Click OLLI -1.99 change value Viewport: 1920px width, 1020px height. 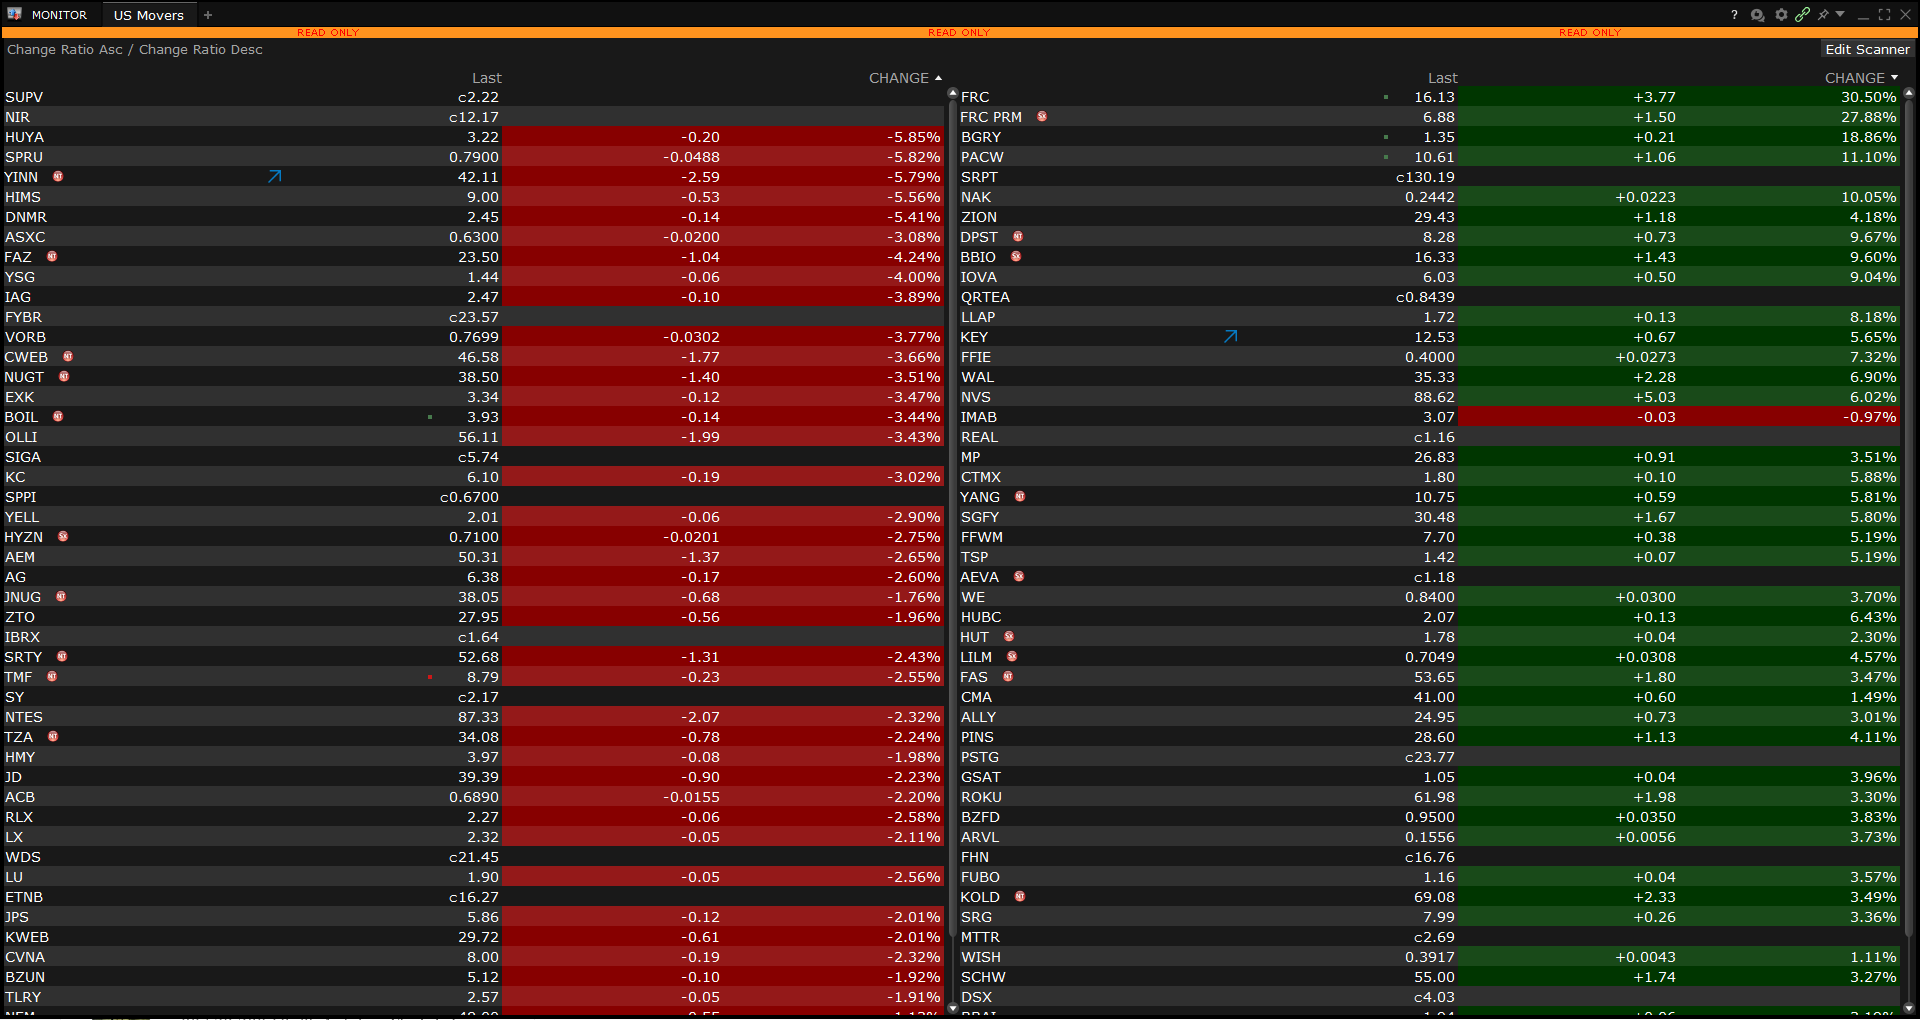click(x=700, y=437)
